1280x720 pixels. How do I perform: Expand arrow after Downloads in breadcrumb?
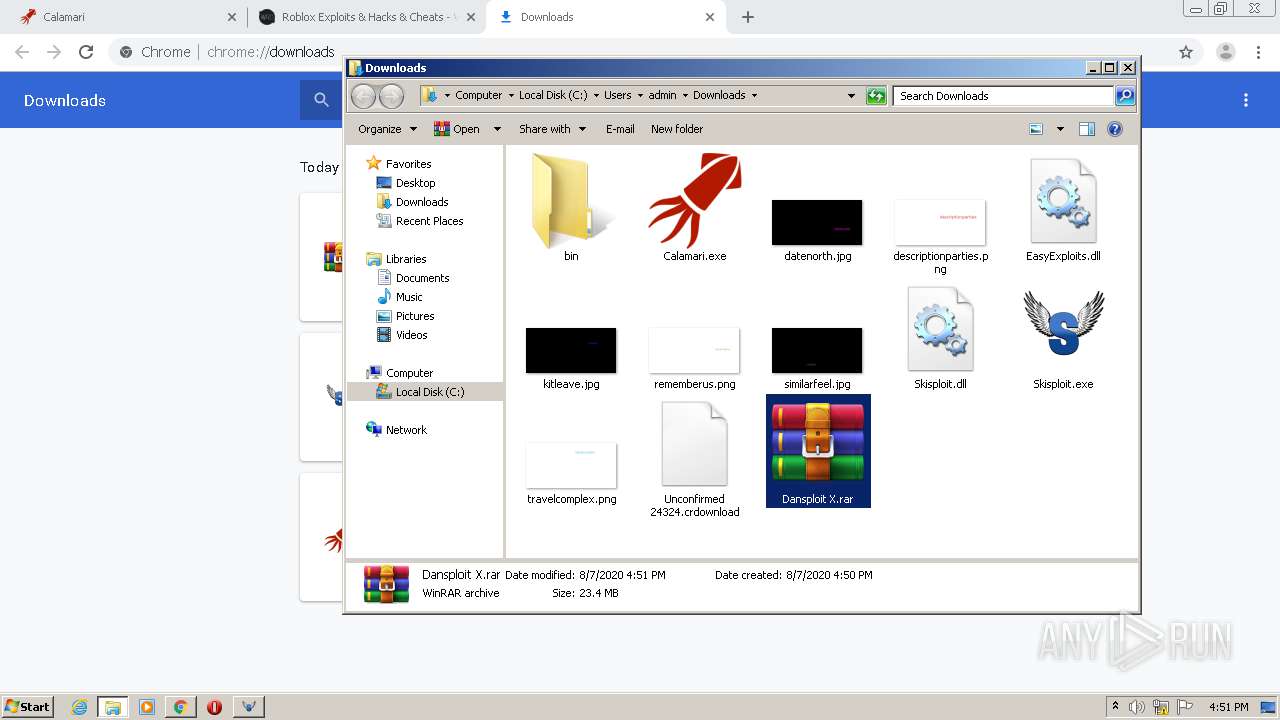point(754,96)
